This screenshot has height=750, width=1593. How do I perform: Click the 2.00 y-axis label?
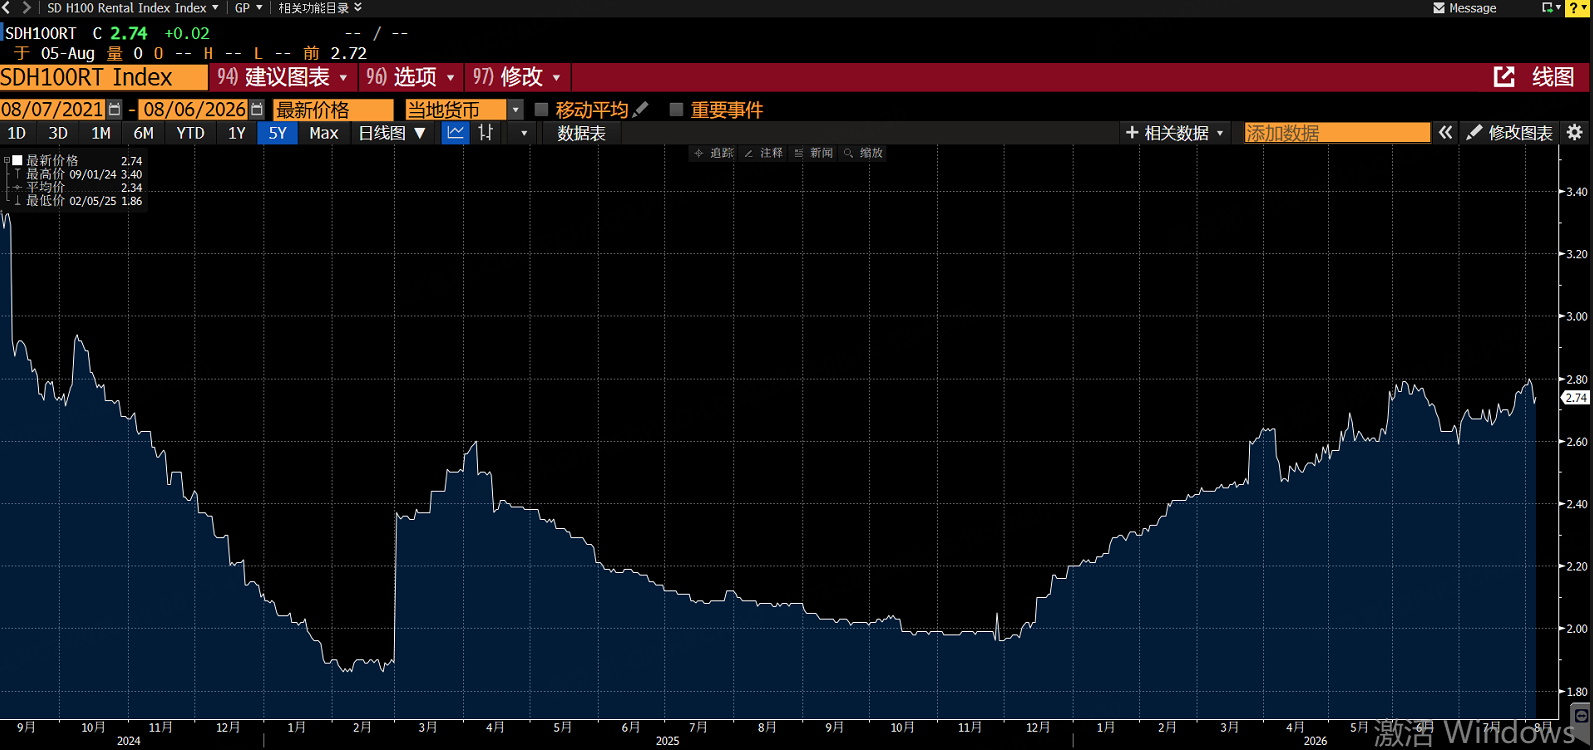click(x=1577, y=629)
